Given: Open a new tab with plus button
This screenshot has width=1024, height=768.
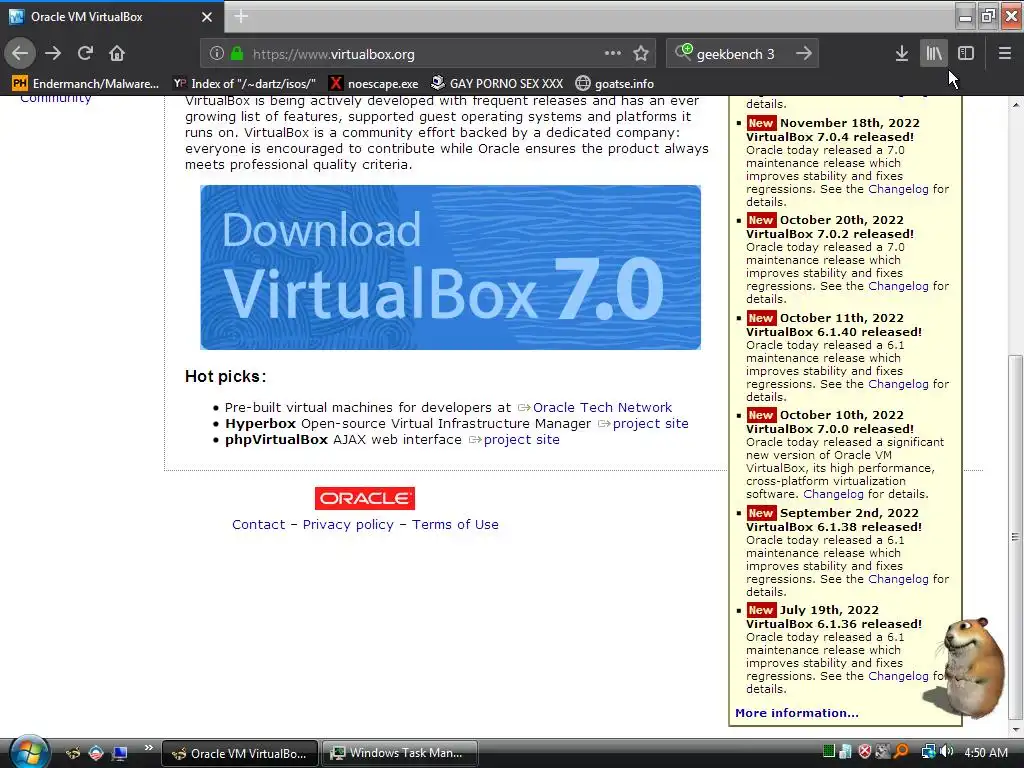Looking at the screenshot, I should coord(241,16).
